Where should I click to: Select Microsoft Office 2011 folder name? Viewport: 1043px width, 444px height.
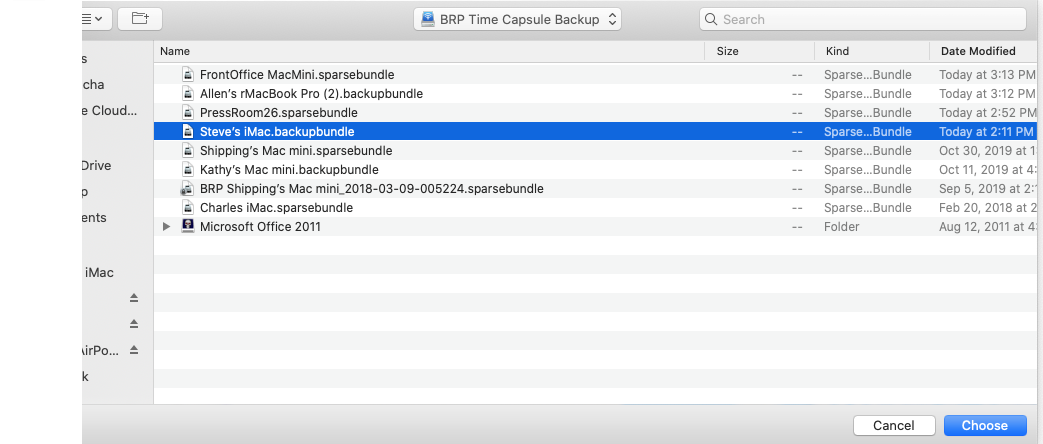click(260, 226)
